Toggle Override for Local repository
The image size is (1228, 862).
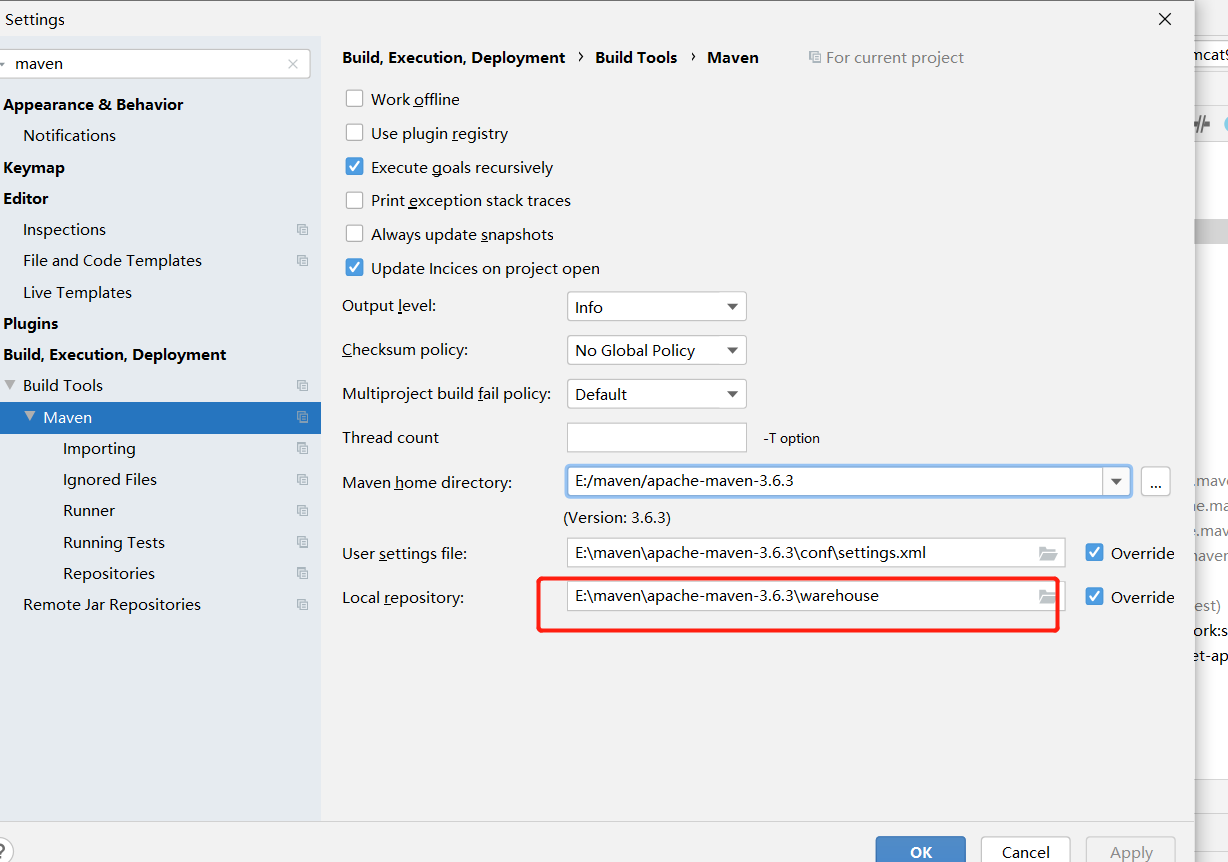tap(1094, 597)
